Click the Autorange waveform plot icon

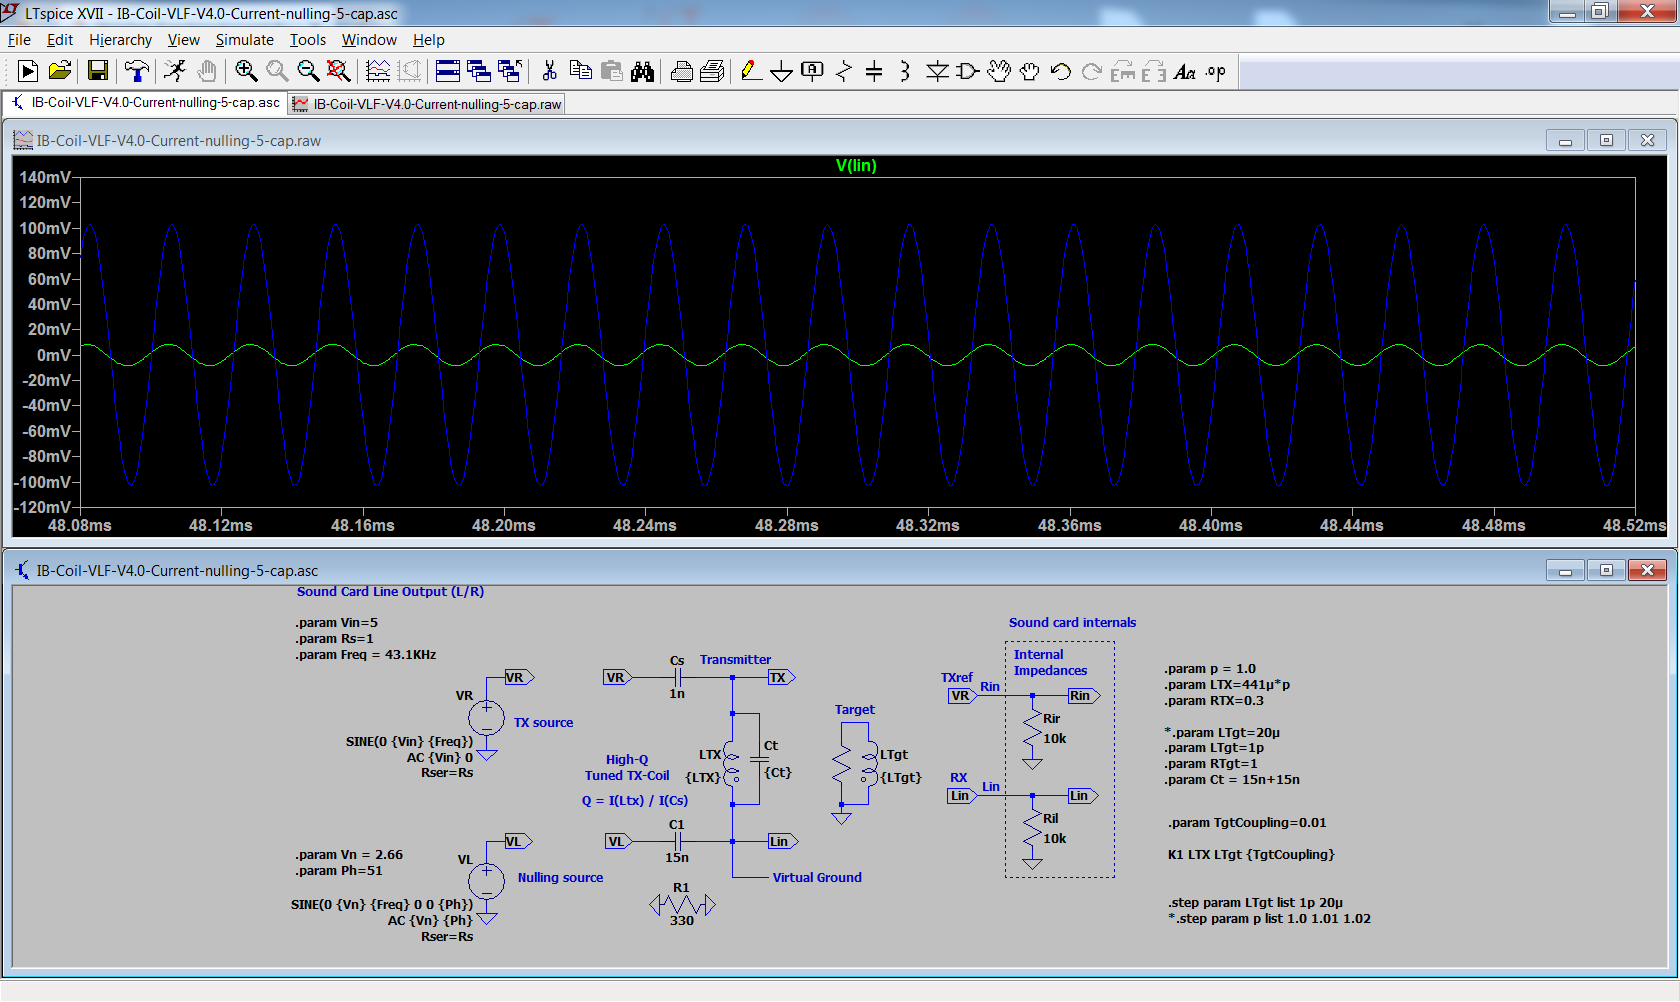coord(378,71)
